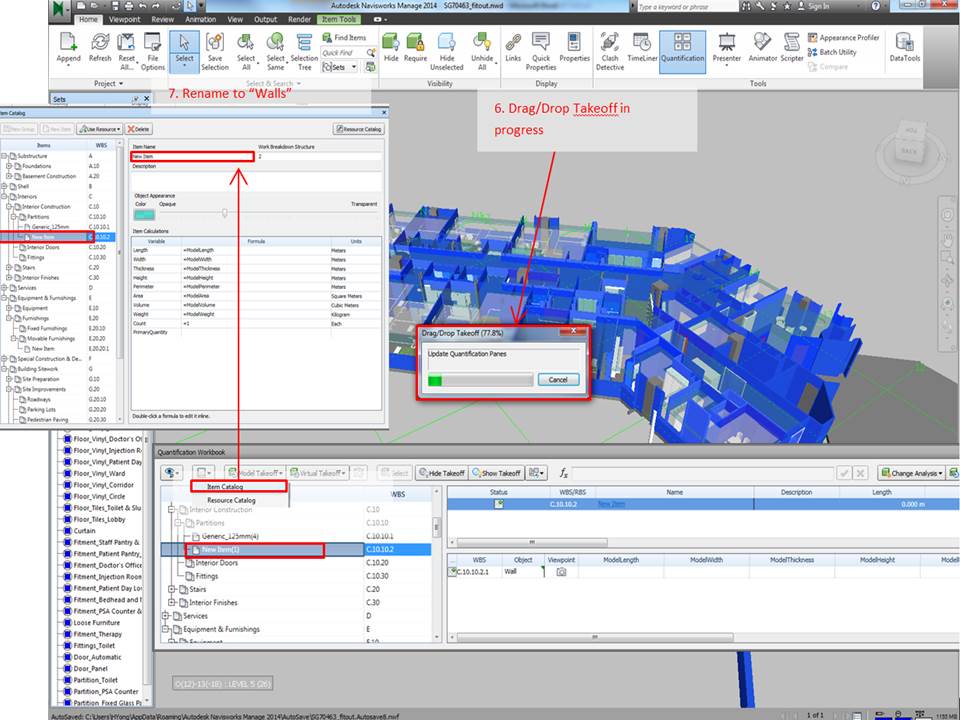Click the Resource Catalog button in Item Catalog
960x720 pixels.
click(x=359, y=129)
